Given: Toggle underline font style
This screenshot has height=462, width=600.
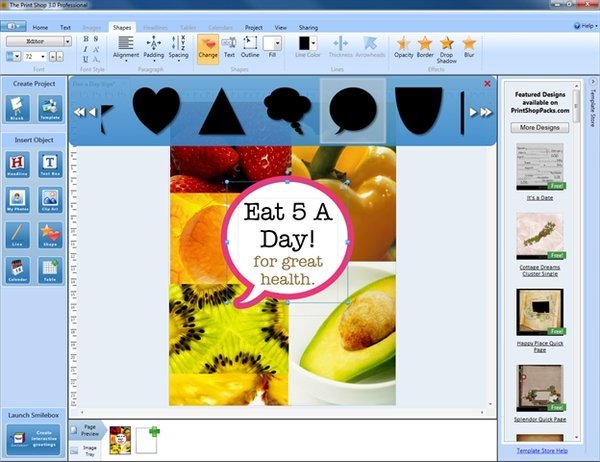Looking at the screenshot, I should click(86, 59).
